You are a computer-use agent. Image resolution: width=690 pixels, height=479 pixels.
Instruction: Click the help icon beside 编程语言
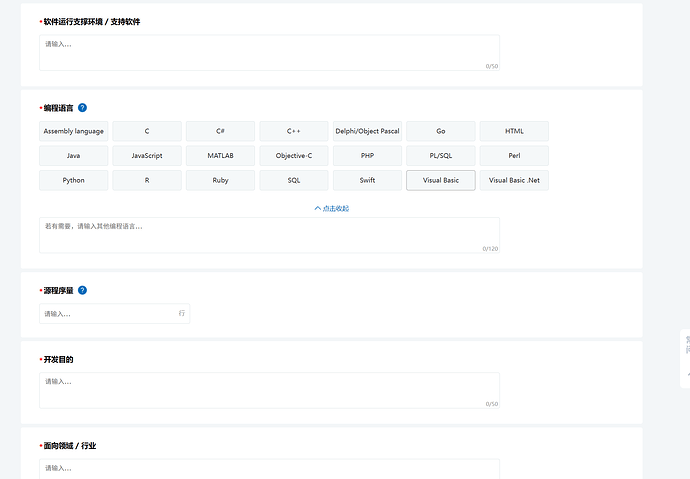click(82, 108)
